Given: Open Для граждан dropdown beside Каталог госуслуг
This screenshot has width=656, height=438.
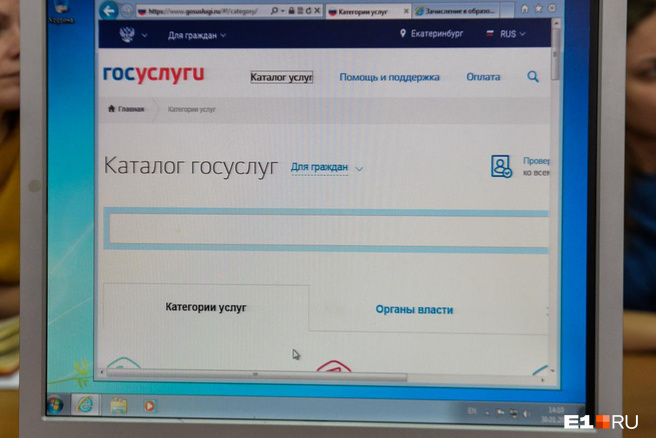Looking at the screenshot, I should tap(327, 167).
